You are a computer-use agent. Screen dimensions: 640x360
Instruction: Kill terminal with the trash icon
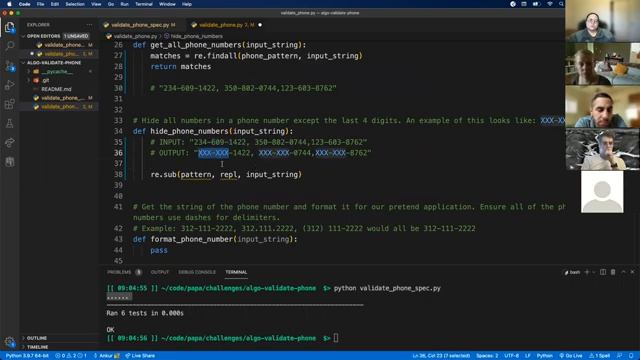(x=613, y=272)
